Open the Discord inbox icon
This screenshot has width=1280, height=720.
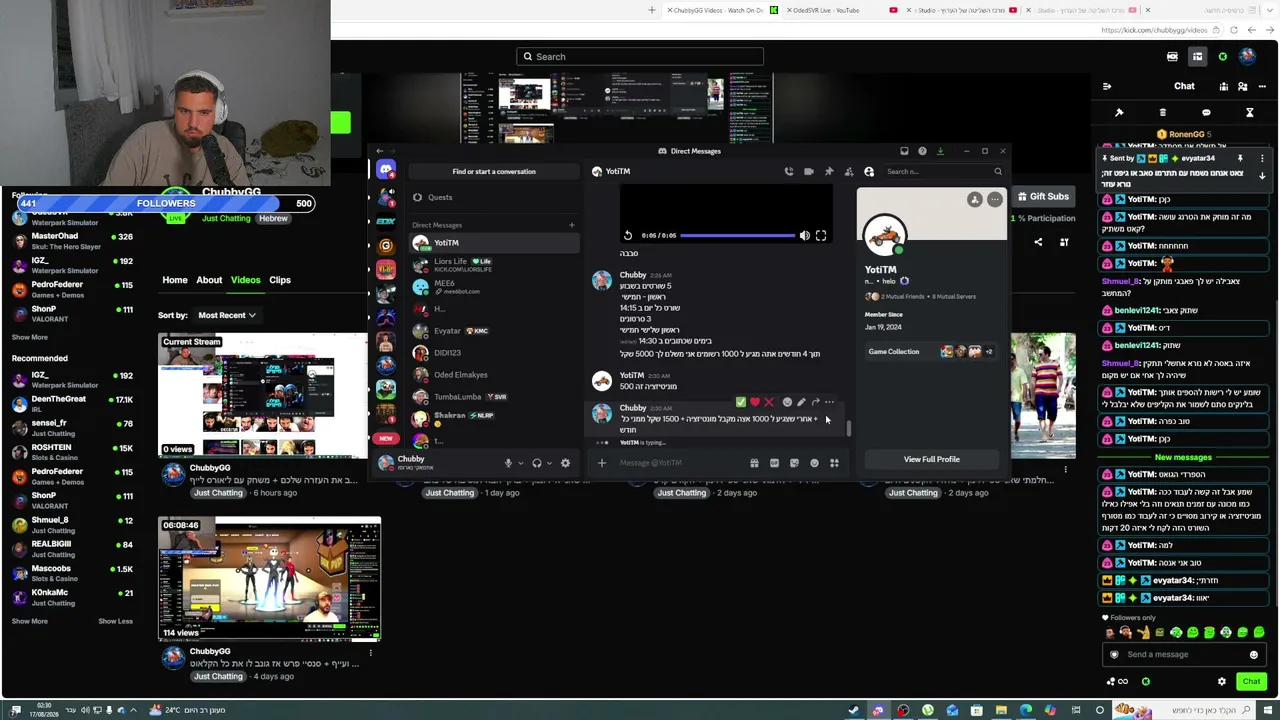904,151
